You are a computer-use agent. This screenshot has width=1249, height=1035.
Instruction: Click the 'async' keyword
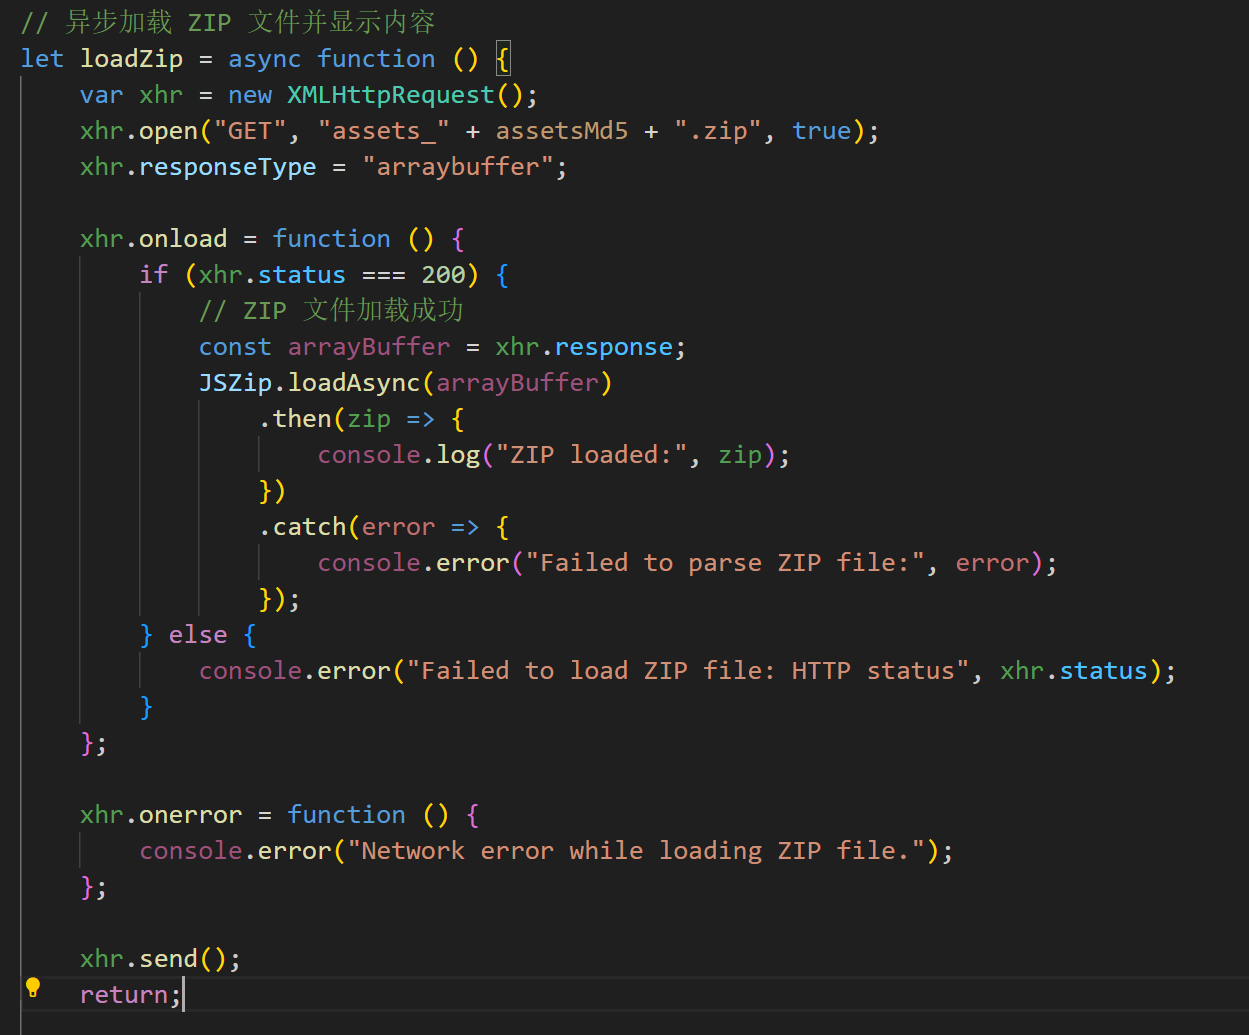coord(264,59)
